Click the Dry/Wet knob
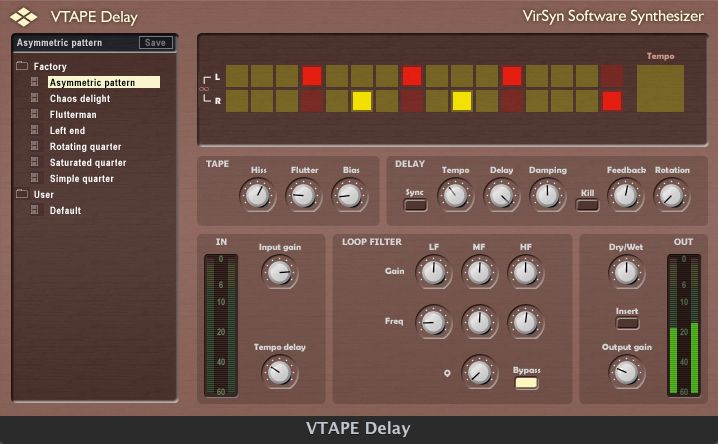The width and height of the screenshot is (718, 444). pyautogui.click(x=626, y=272)
